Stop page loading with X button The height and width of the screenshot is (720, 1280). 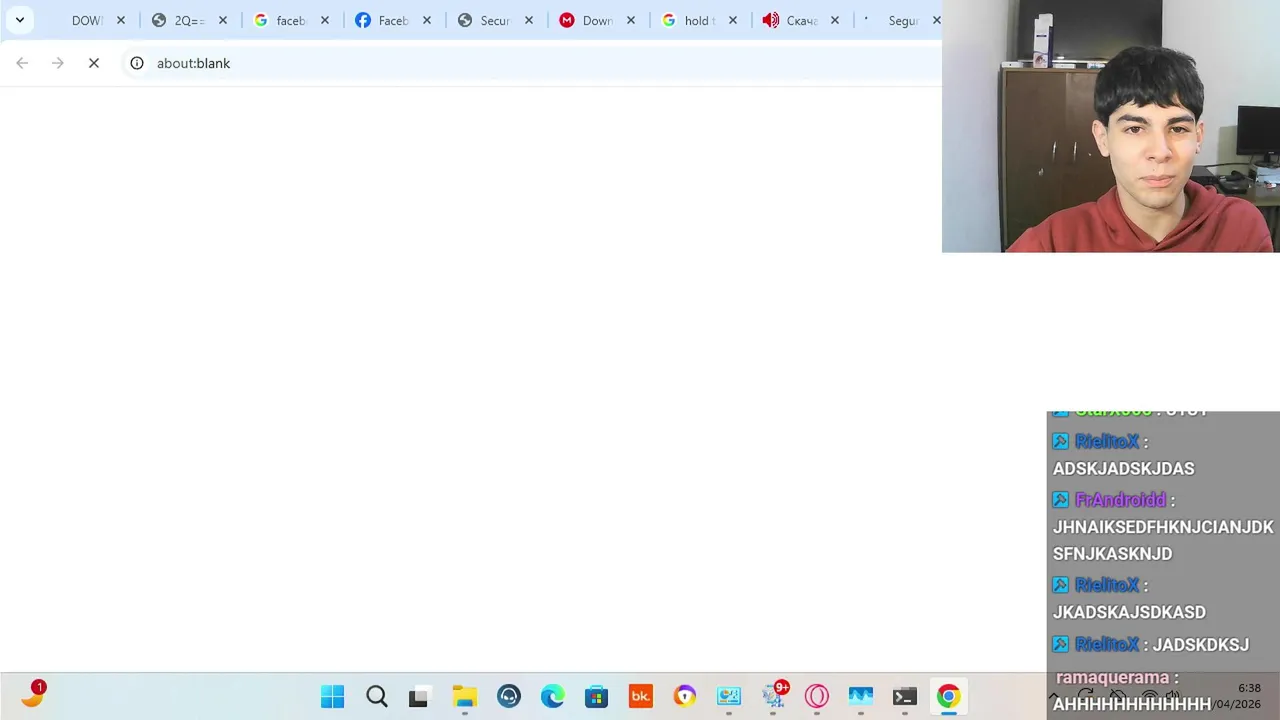click(94, 63)
